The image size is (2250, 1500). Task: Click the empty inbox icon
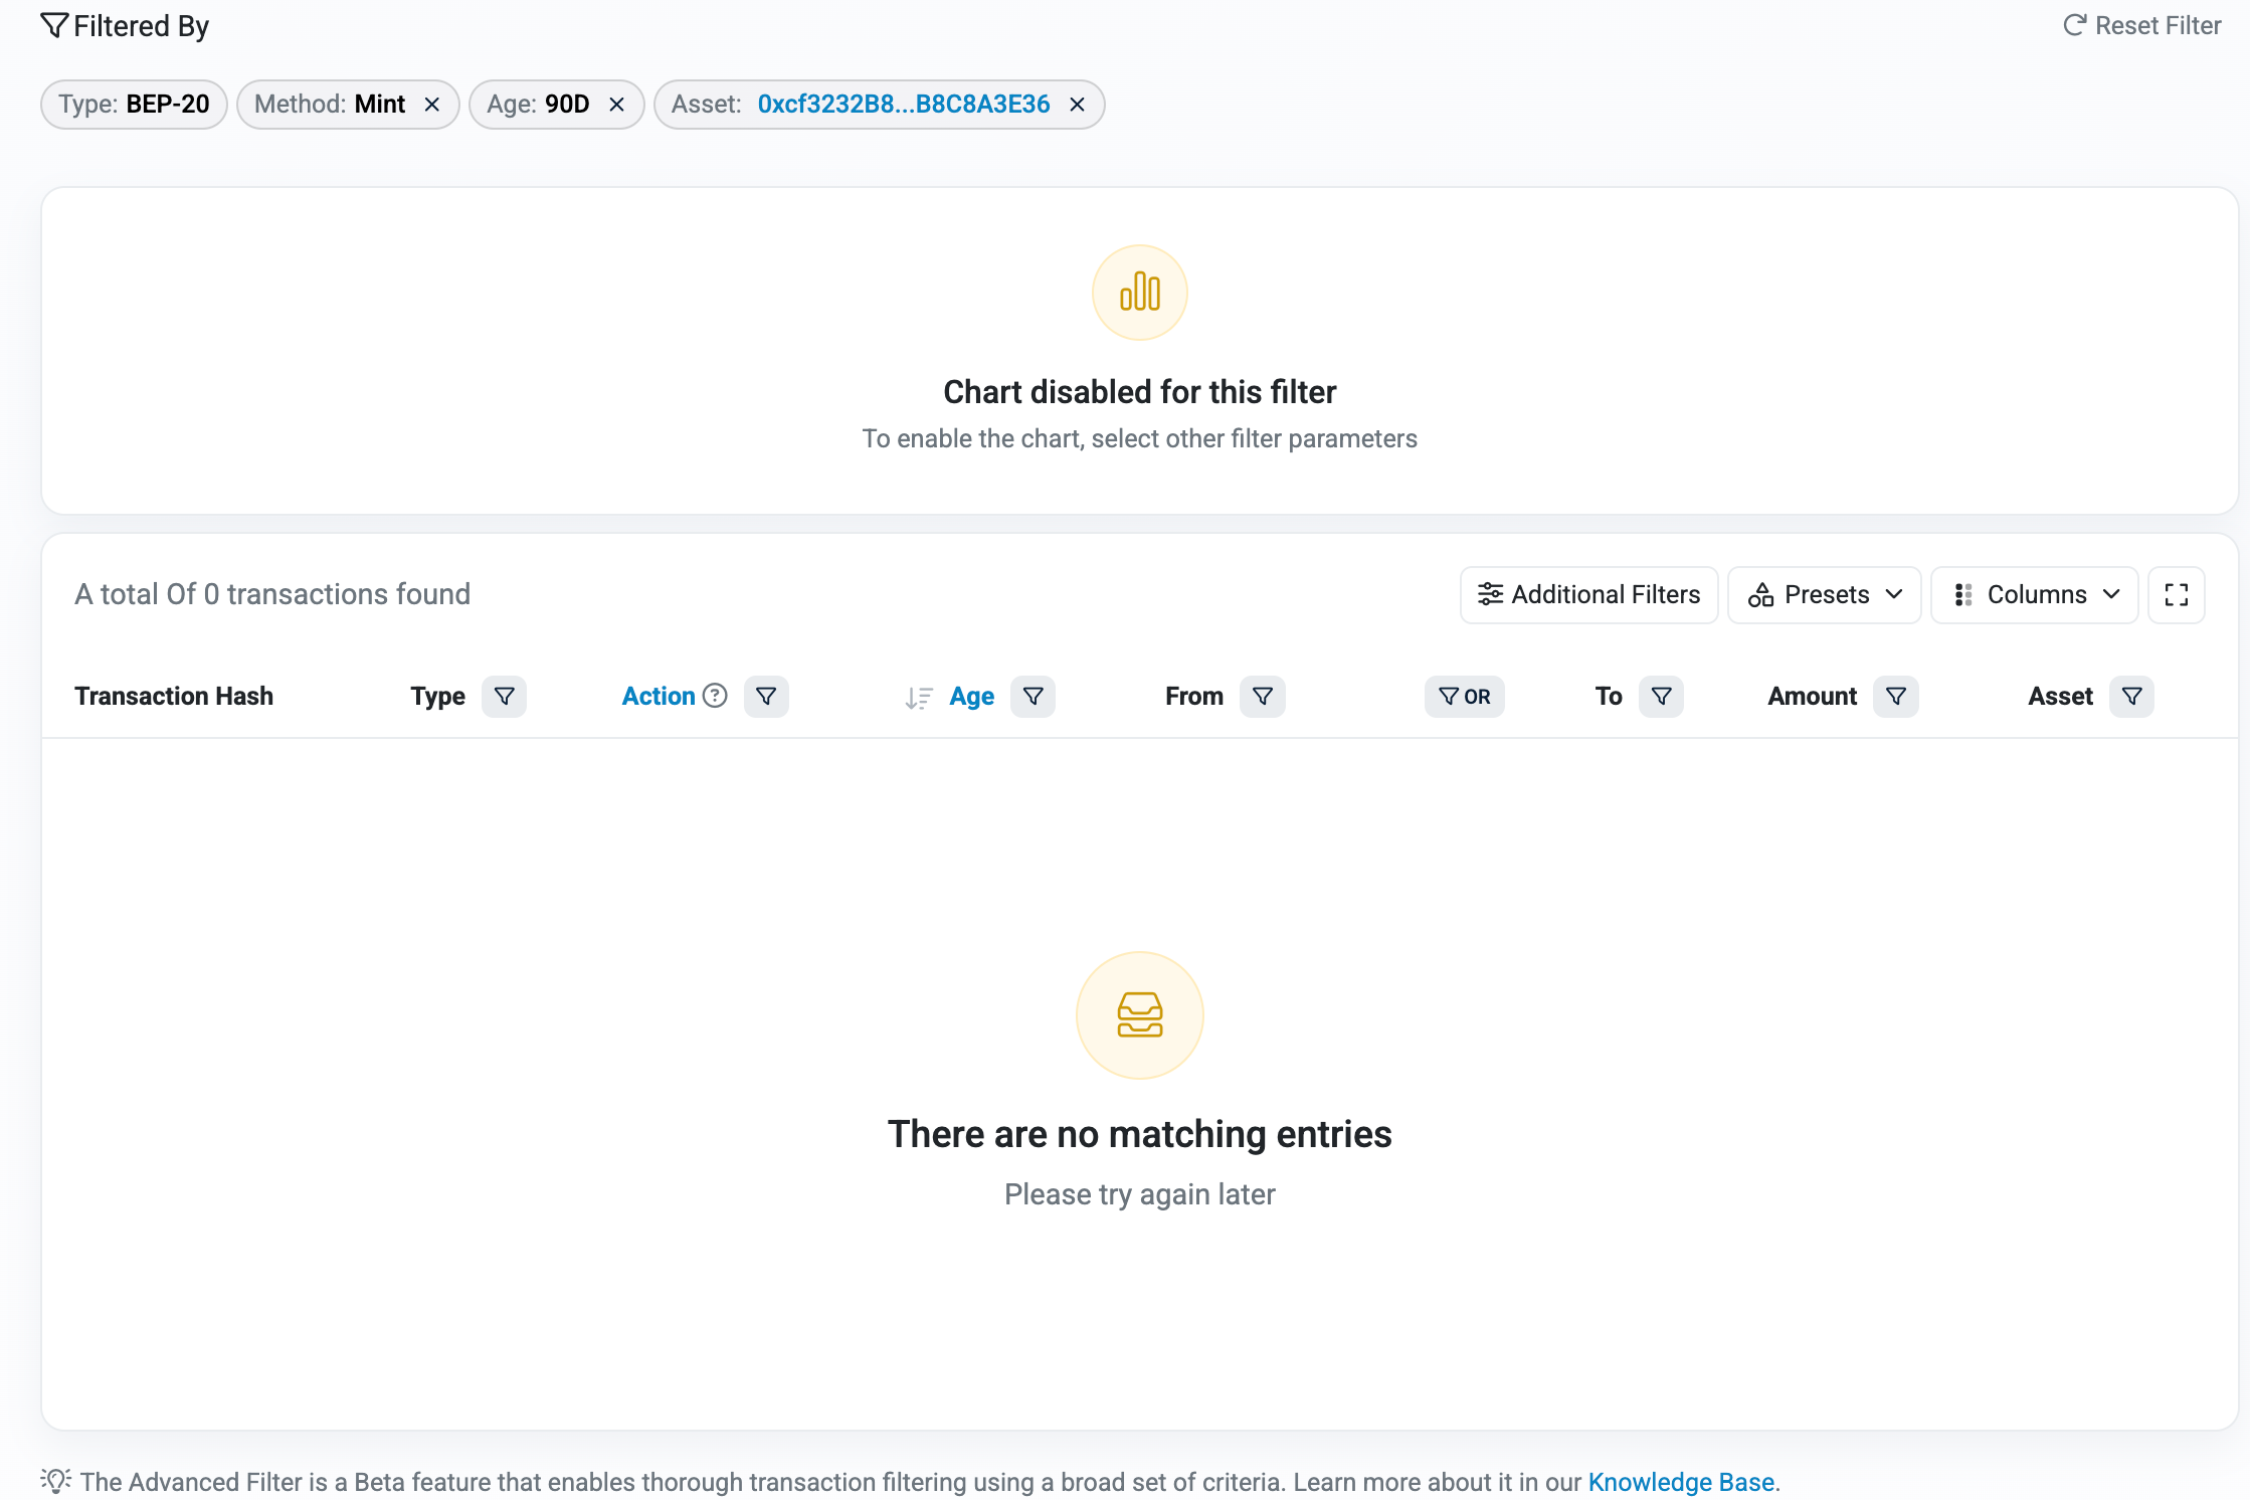[1139, 1014]
